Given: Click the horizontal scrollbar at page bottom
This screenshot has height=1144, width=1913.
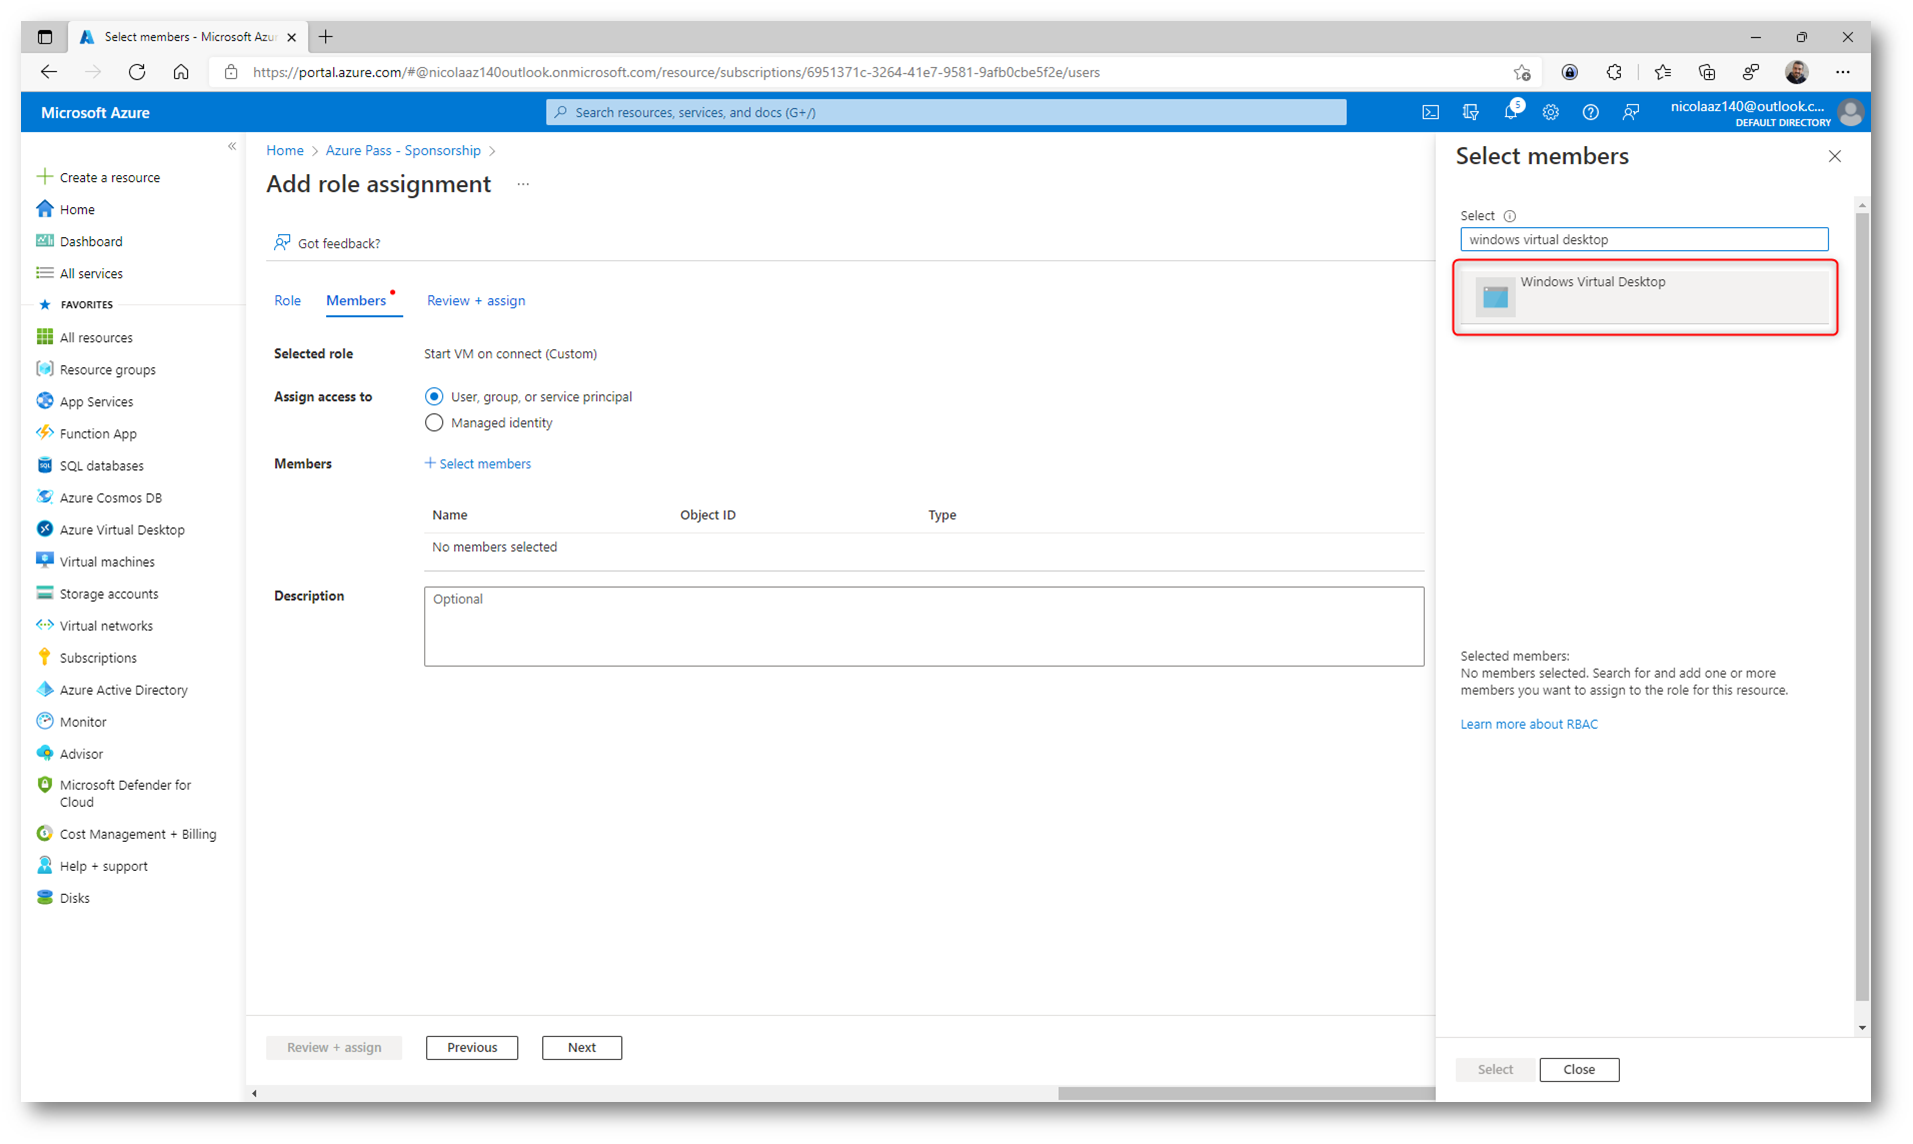Looking at the screenshot, I should click(1246, 1093).
